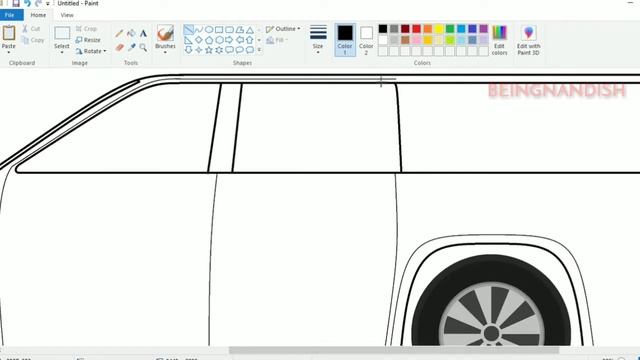Viewport: 640px width, 360px height.
Task: Choose the Left arrow shape
Action: tap(240, 40)
